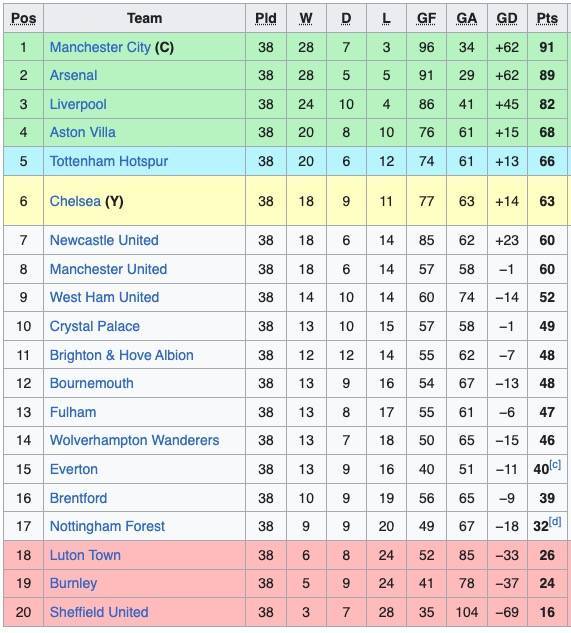Open the Arsenal team link

tap(73, 75)
